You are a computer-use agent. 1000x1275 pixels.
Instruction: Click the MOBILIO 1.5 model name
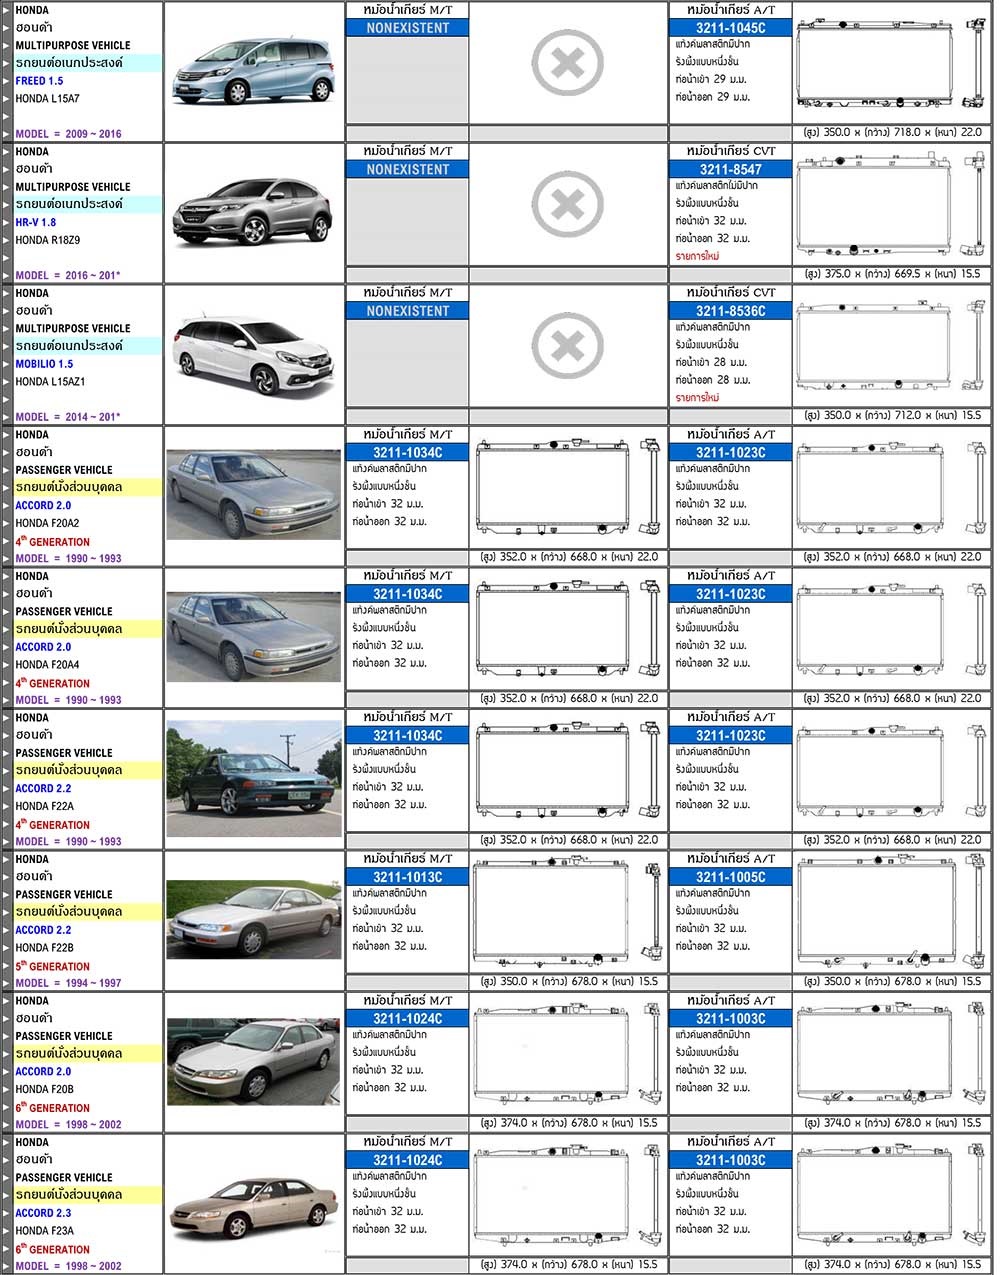coord(44,364)
